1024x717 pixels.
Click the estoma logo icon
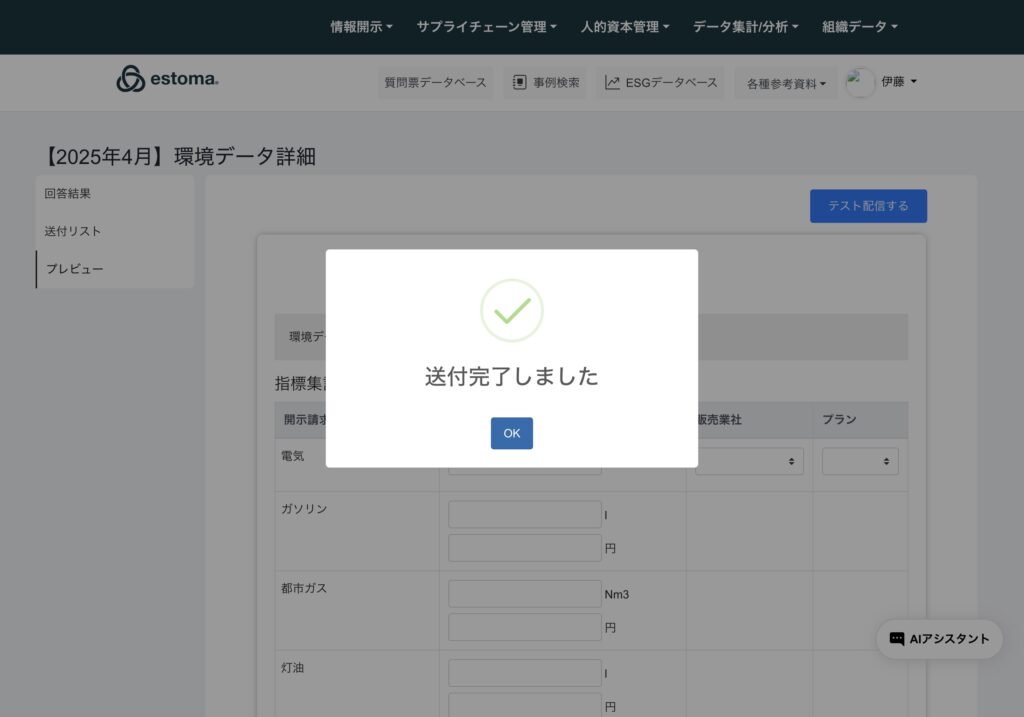(x=130, y=79)
